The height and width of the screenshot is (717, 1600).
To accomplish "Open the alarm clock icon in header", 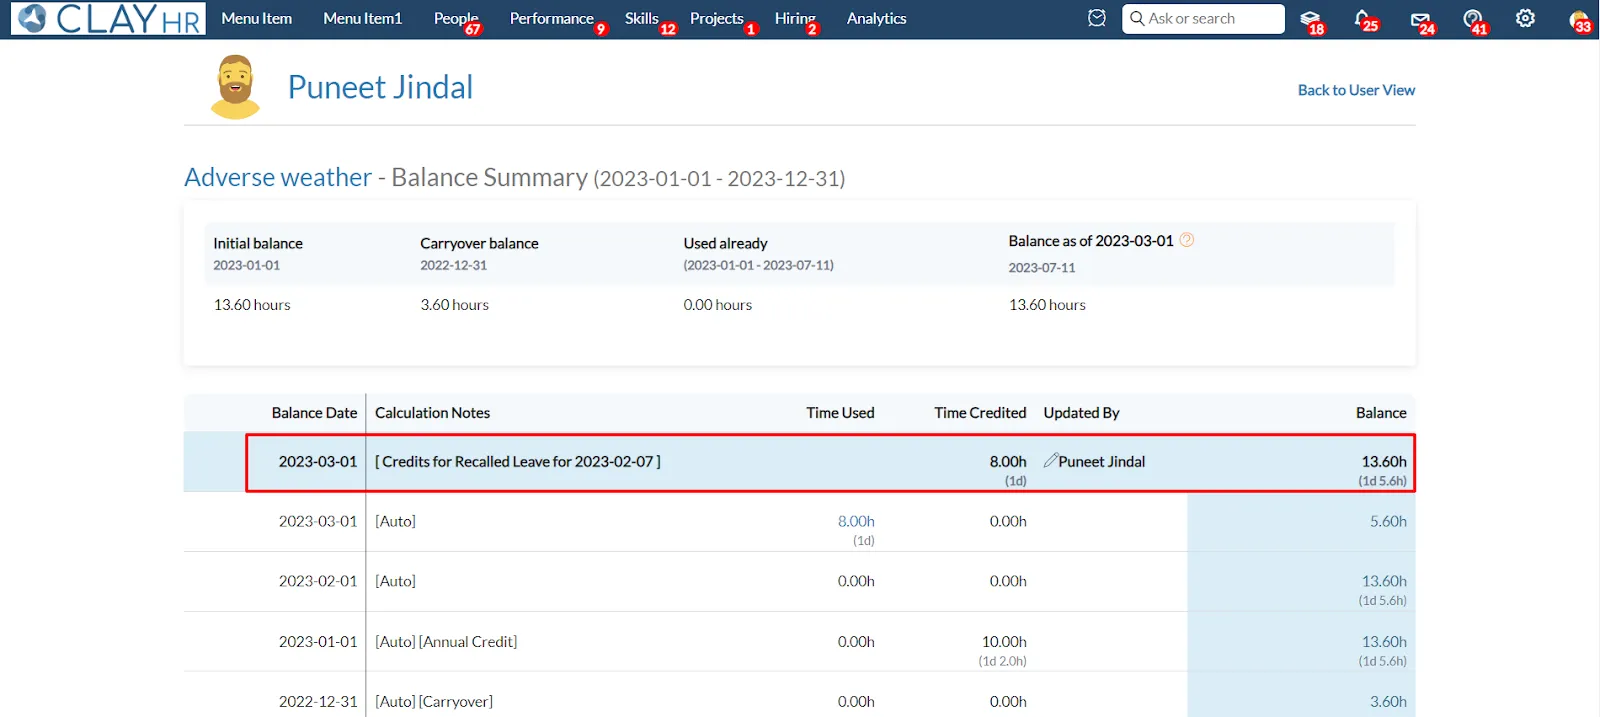I will (x=1097, y=18).
